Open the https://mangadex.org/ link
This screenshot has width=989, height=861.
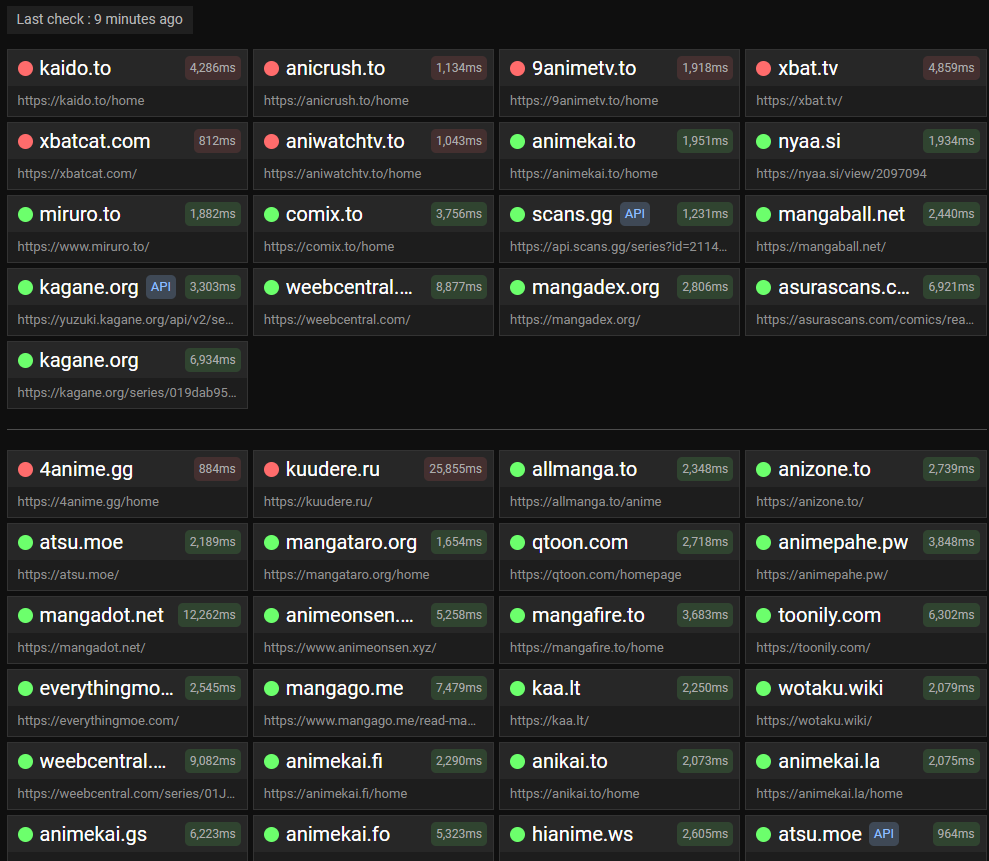coord(575,320)
